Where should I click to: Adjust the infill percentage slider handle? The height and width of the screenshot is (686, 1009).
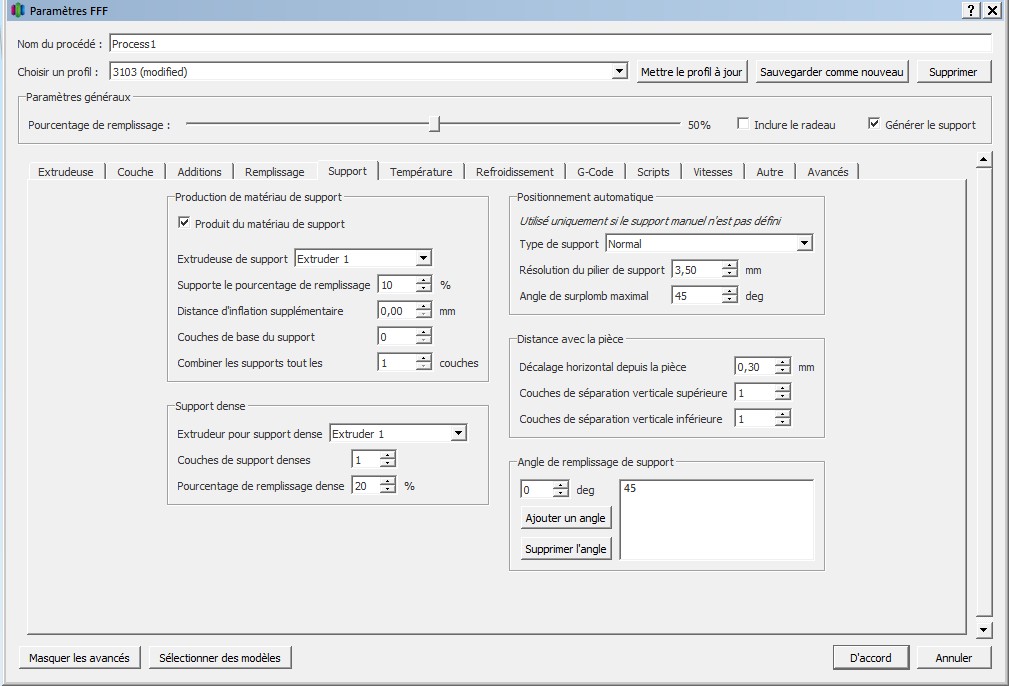(x=434, y=124)
